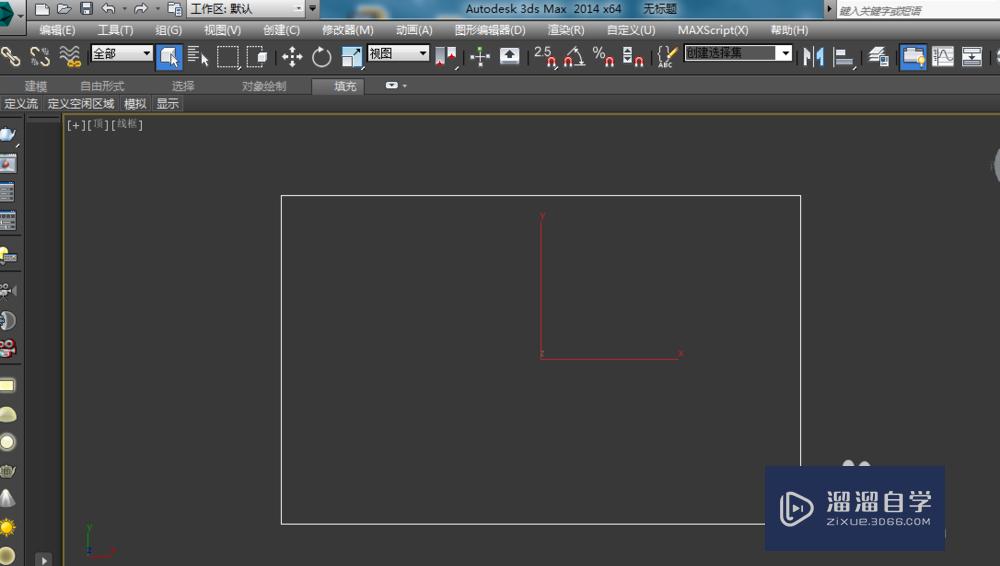The image size is (1000, 566).
Task: Open the 渲染(R) menu
Action: tap(566, 30)
